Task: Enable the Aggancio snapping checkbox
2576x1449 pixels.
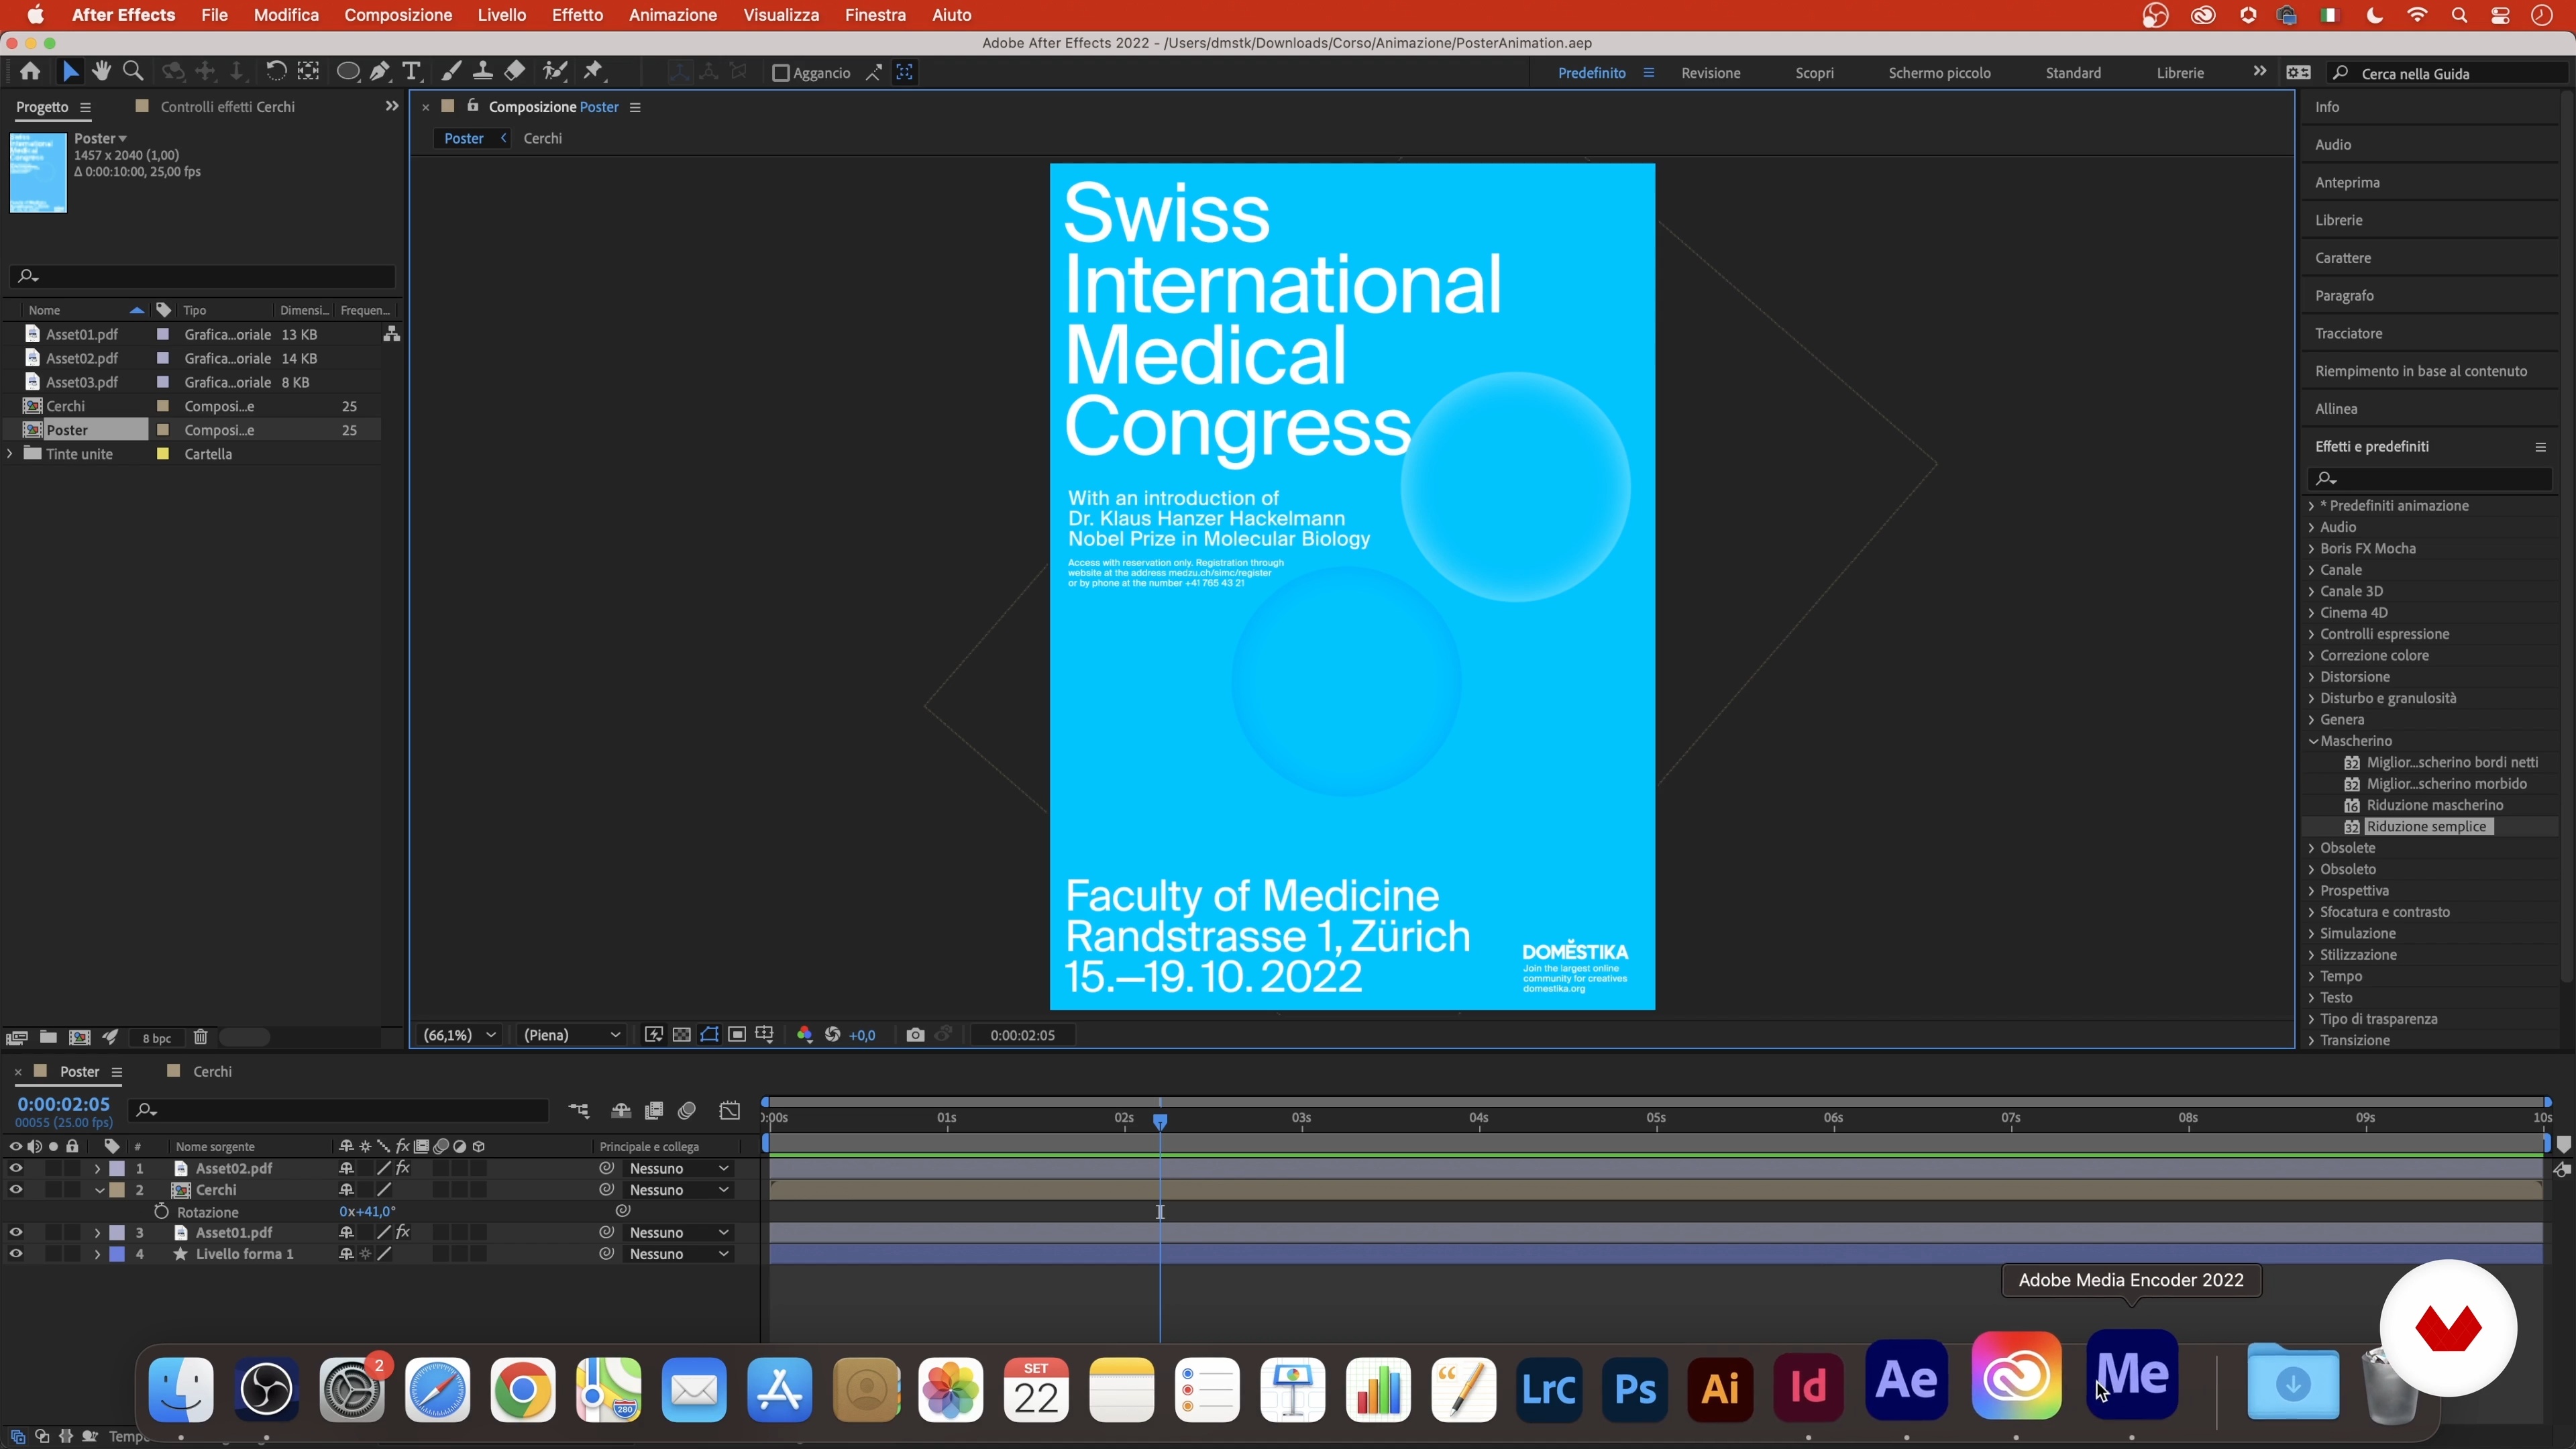Action: click(x=781, y=73)
